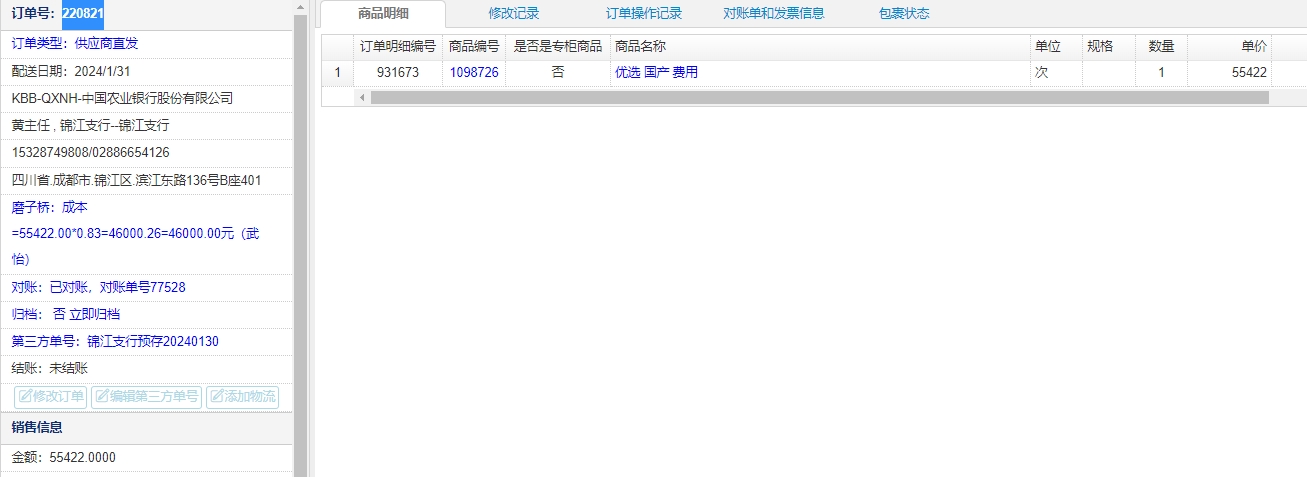This screenshot has height=477, width=1307.
Task: Open the 商品明细 tab
Action: 384,14
